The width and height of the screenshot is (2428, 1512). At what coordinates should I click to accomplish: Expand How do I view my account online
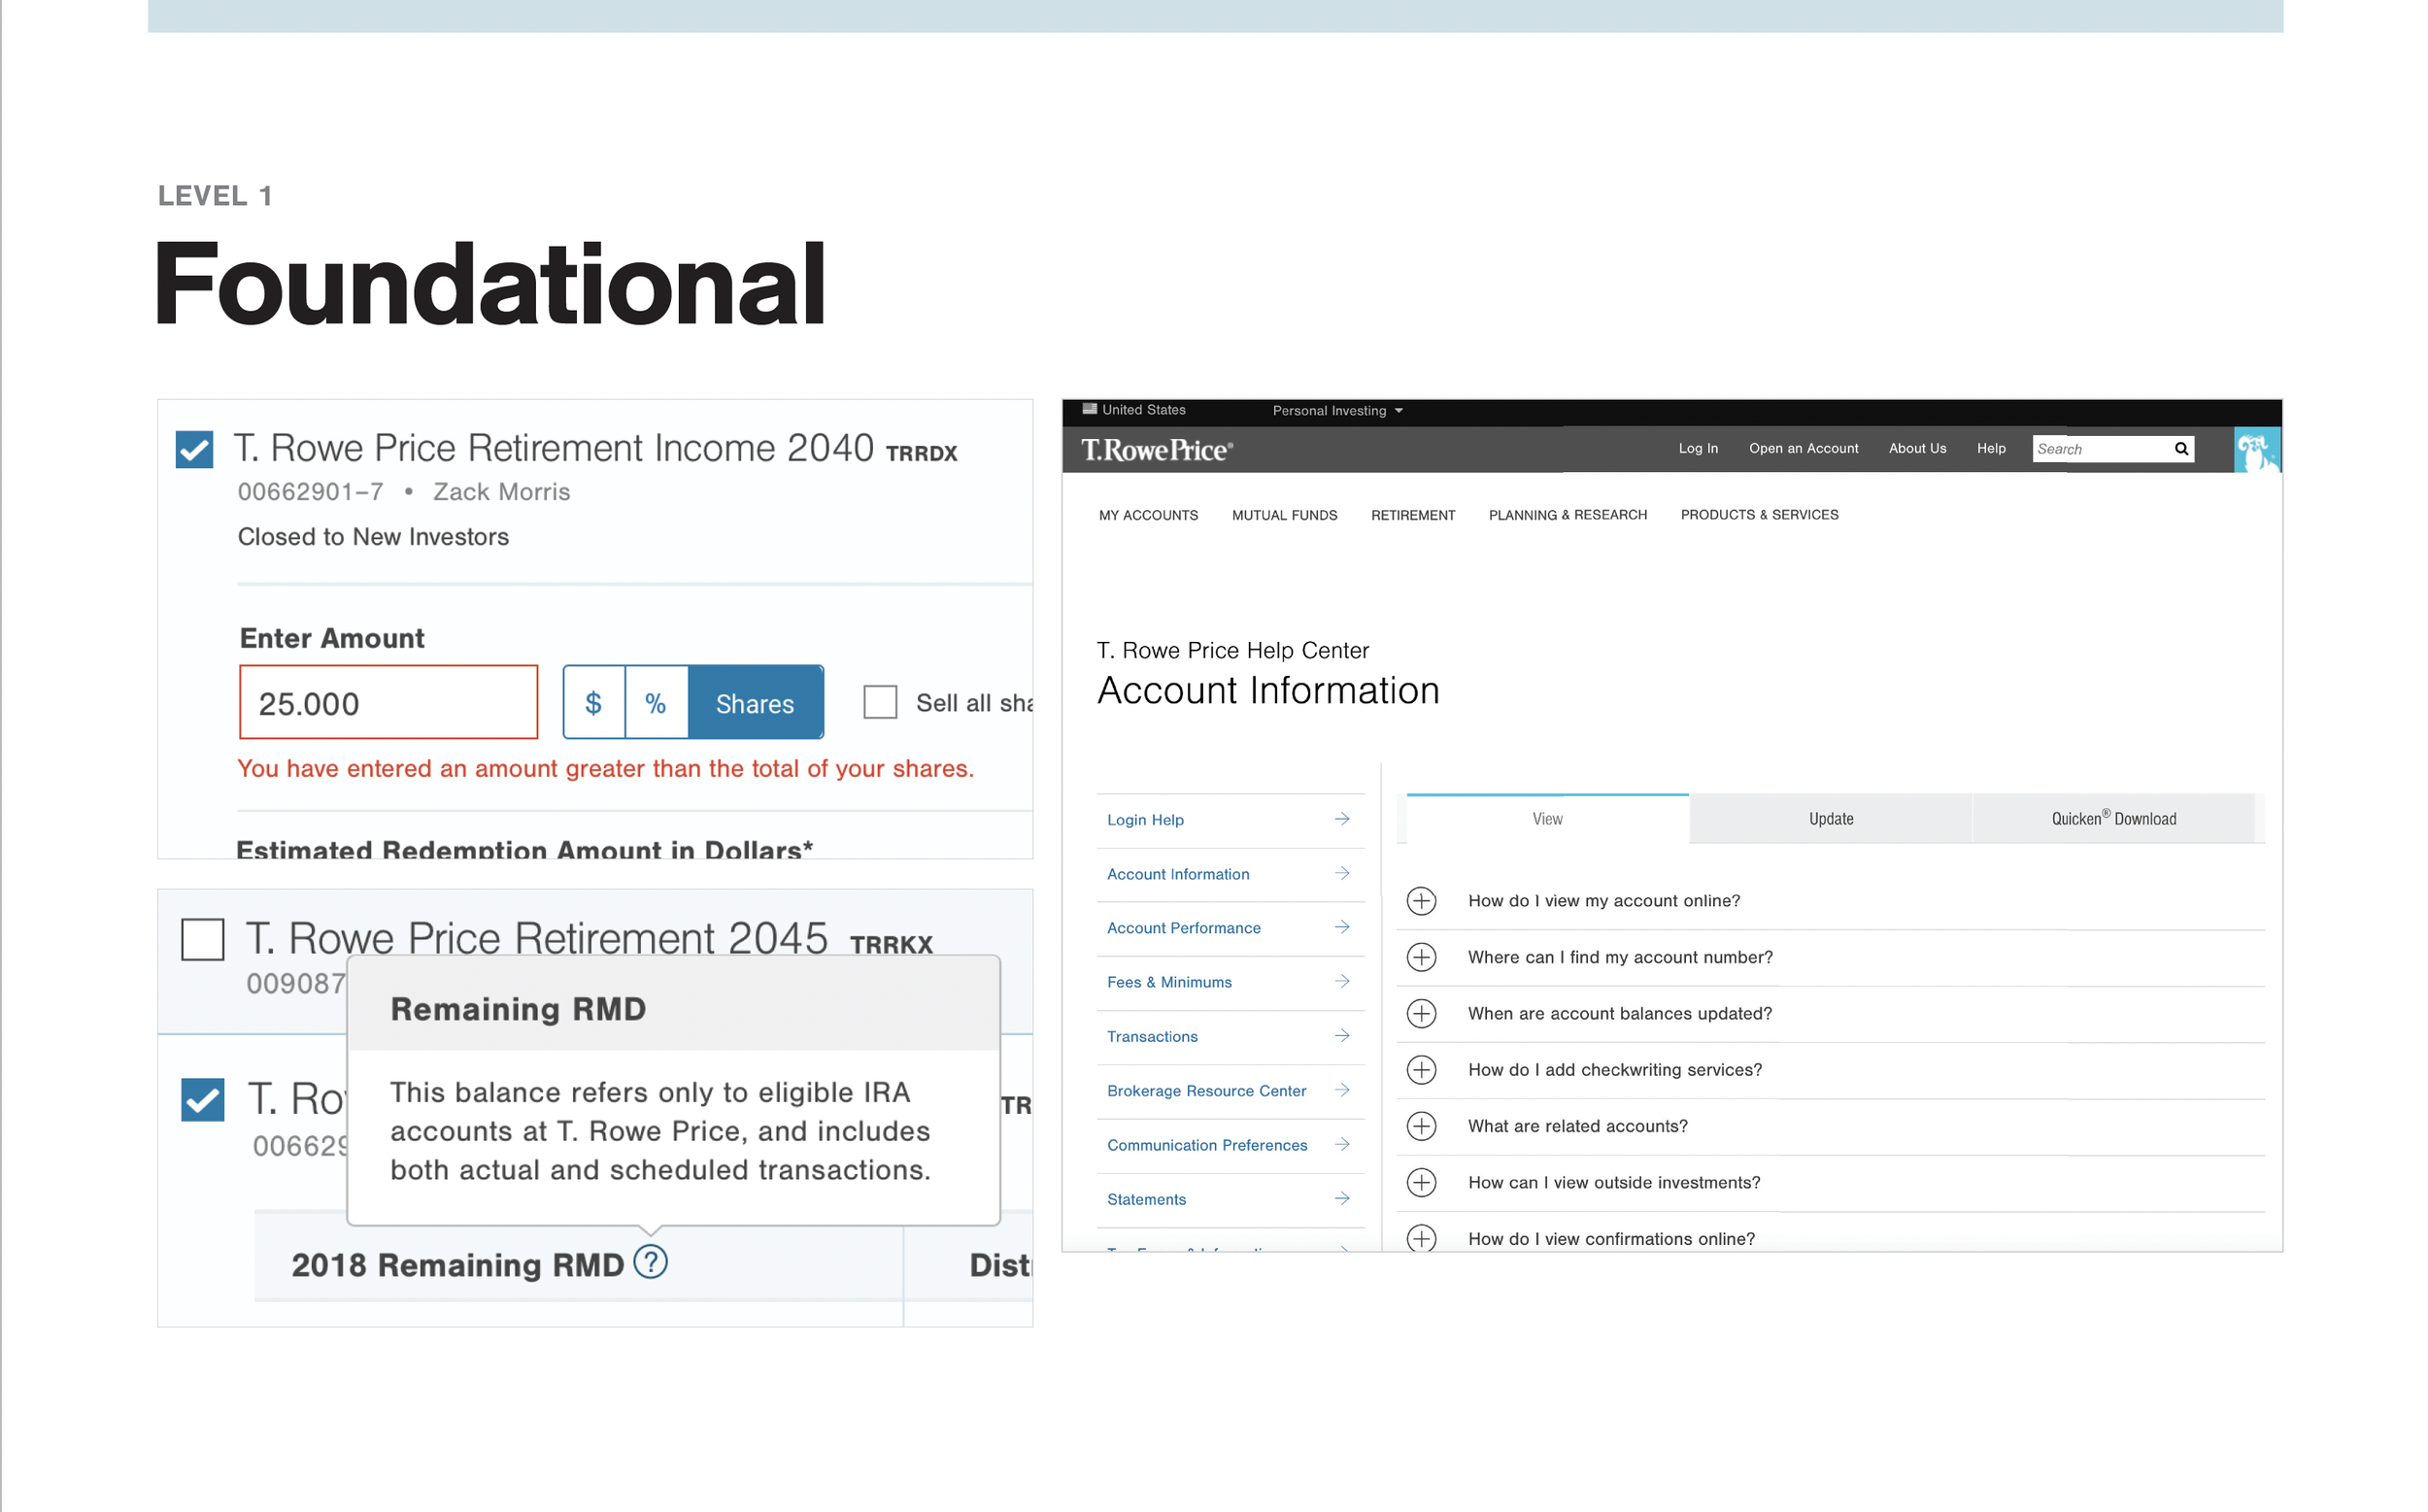coord(1421,901)
